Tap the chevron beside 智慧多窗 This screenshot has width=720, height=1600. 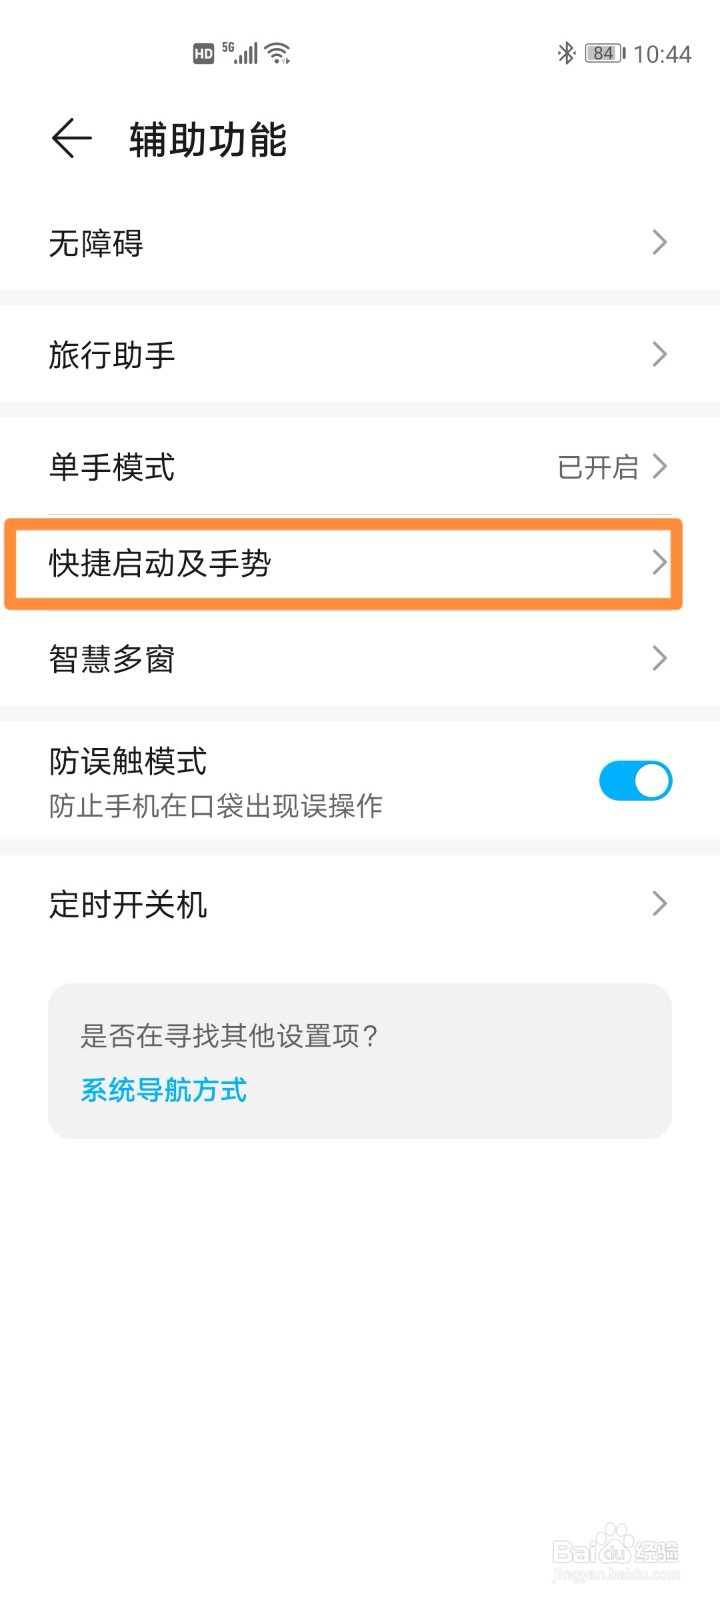tap(659, 658)
